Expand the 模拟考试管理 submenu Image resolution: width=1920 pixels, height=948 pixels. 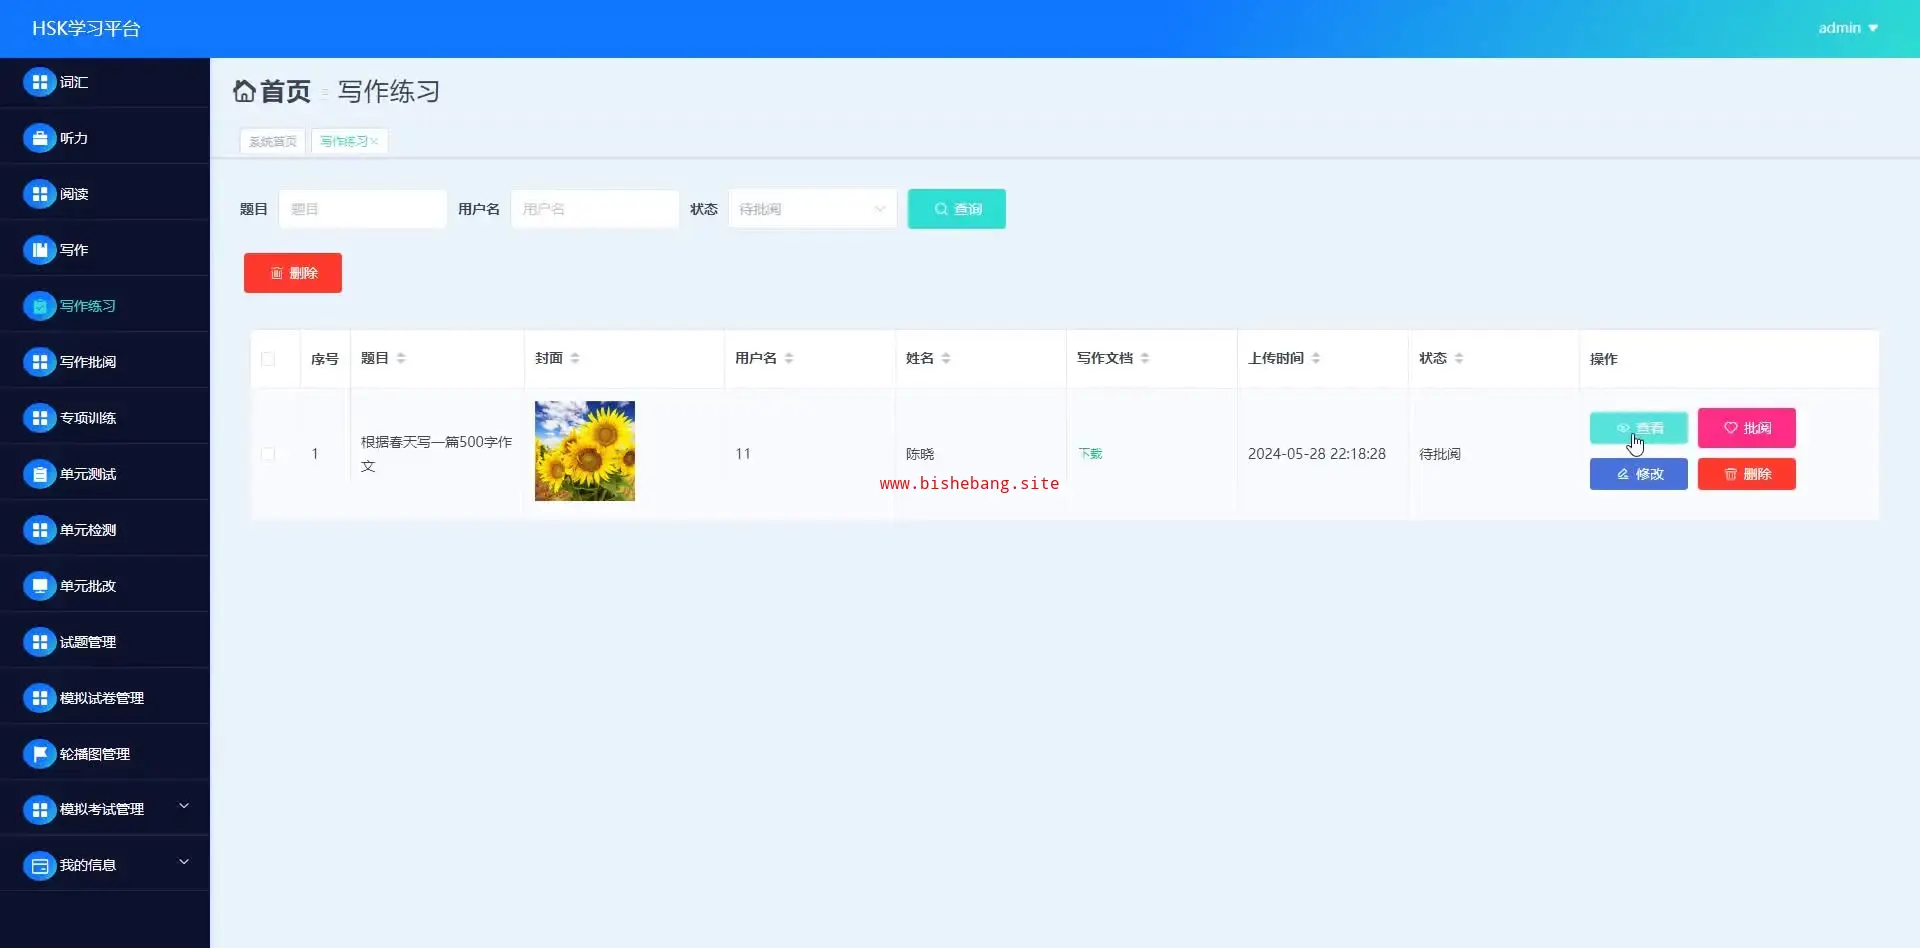coord(184,807)
